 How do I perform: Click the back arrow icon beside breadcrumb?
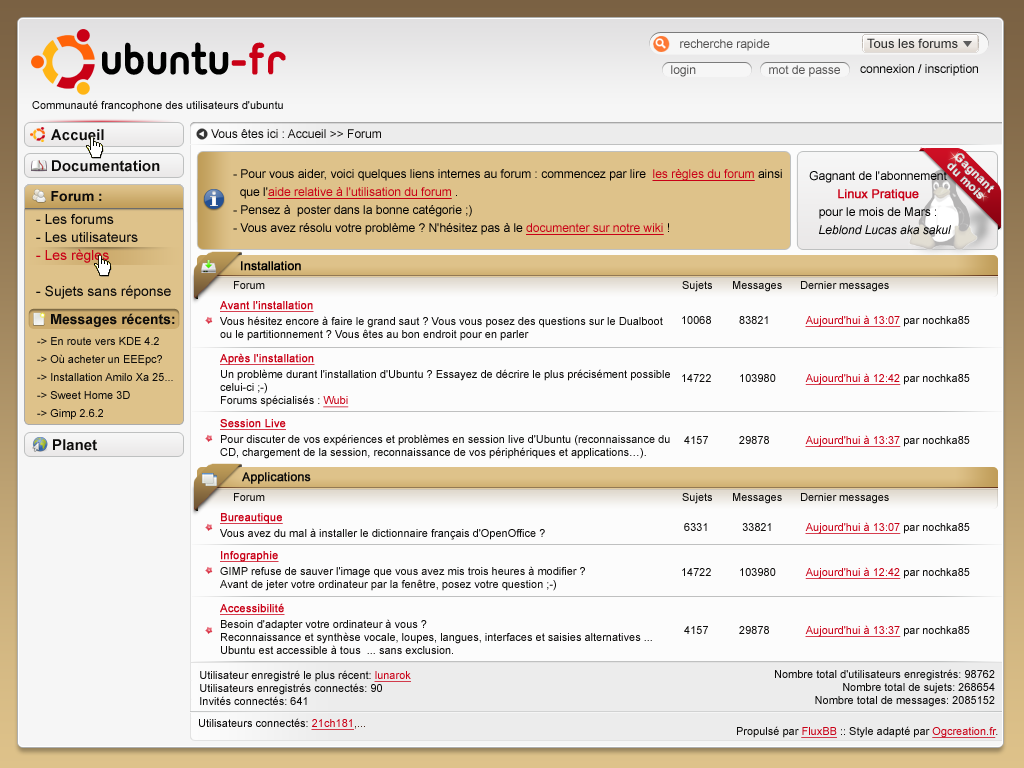[x=202, y=134]
